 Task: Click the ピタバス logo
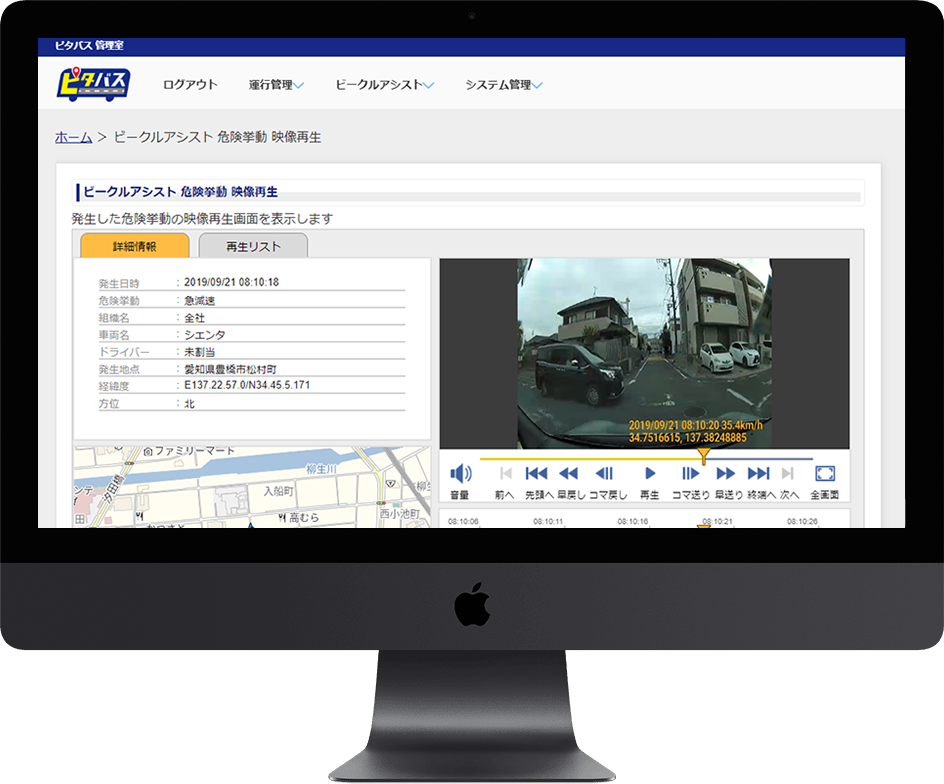click(x=93, y=84)
